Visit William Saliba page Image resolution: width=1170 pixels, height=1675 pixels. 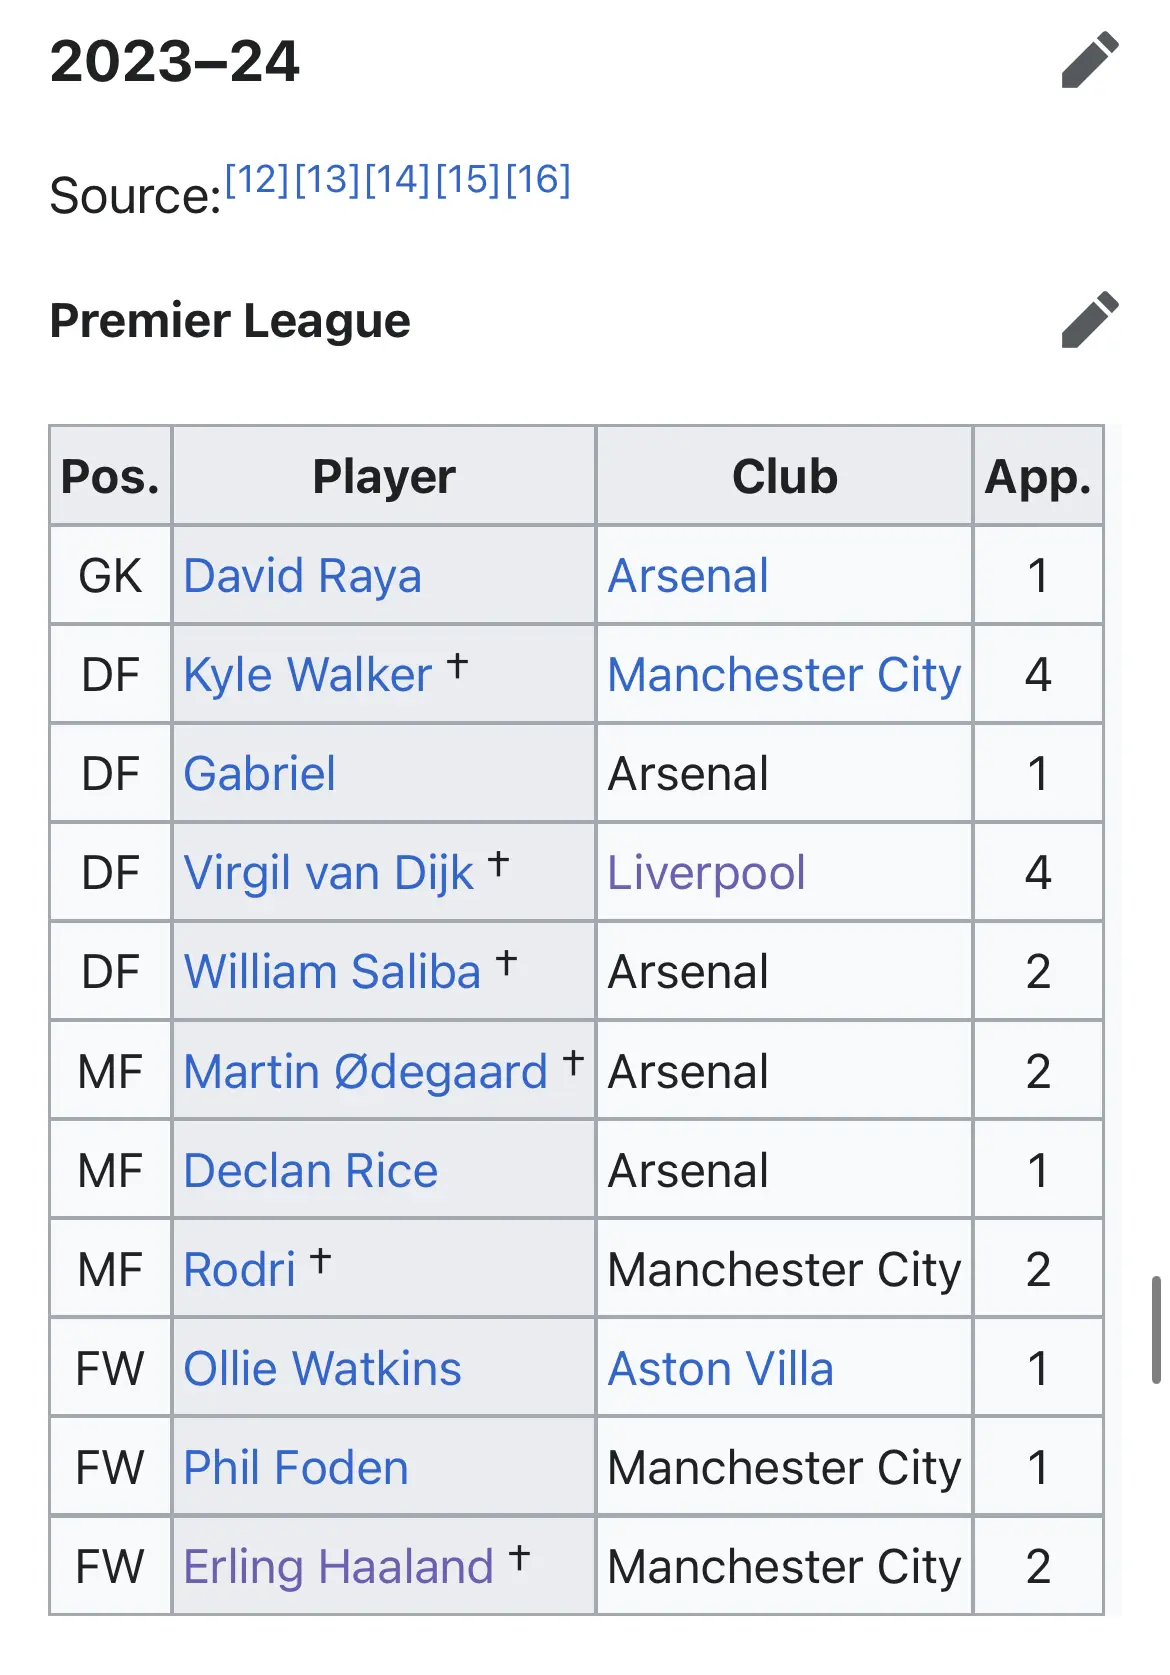(333, 972)
